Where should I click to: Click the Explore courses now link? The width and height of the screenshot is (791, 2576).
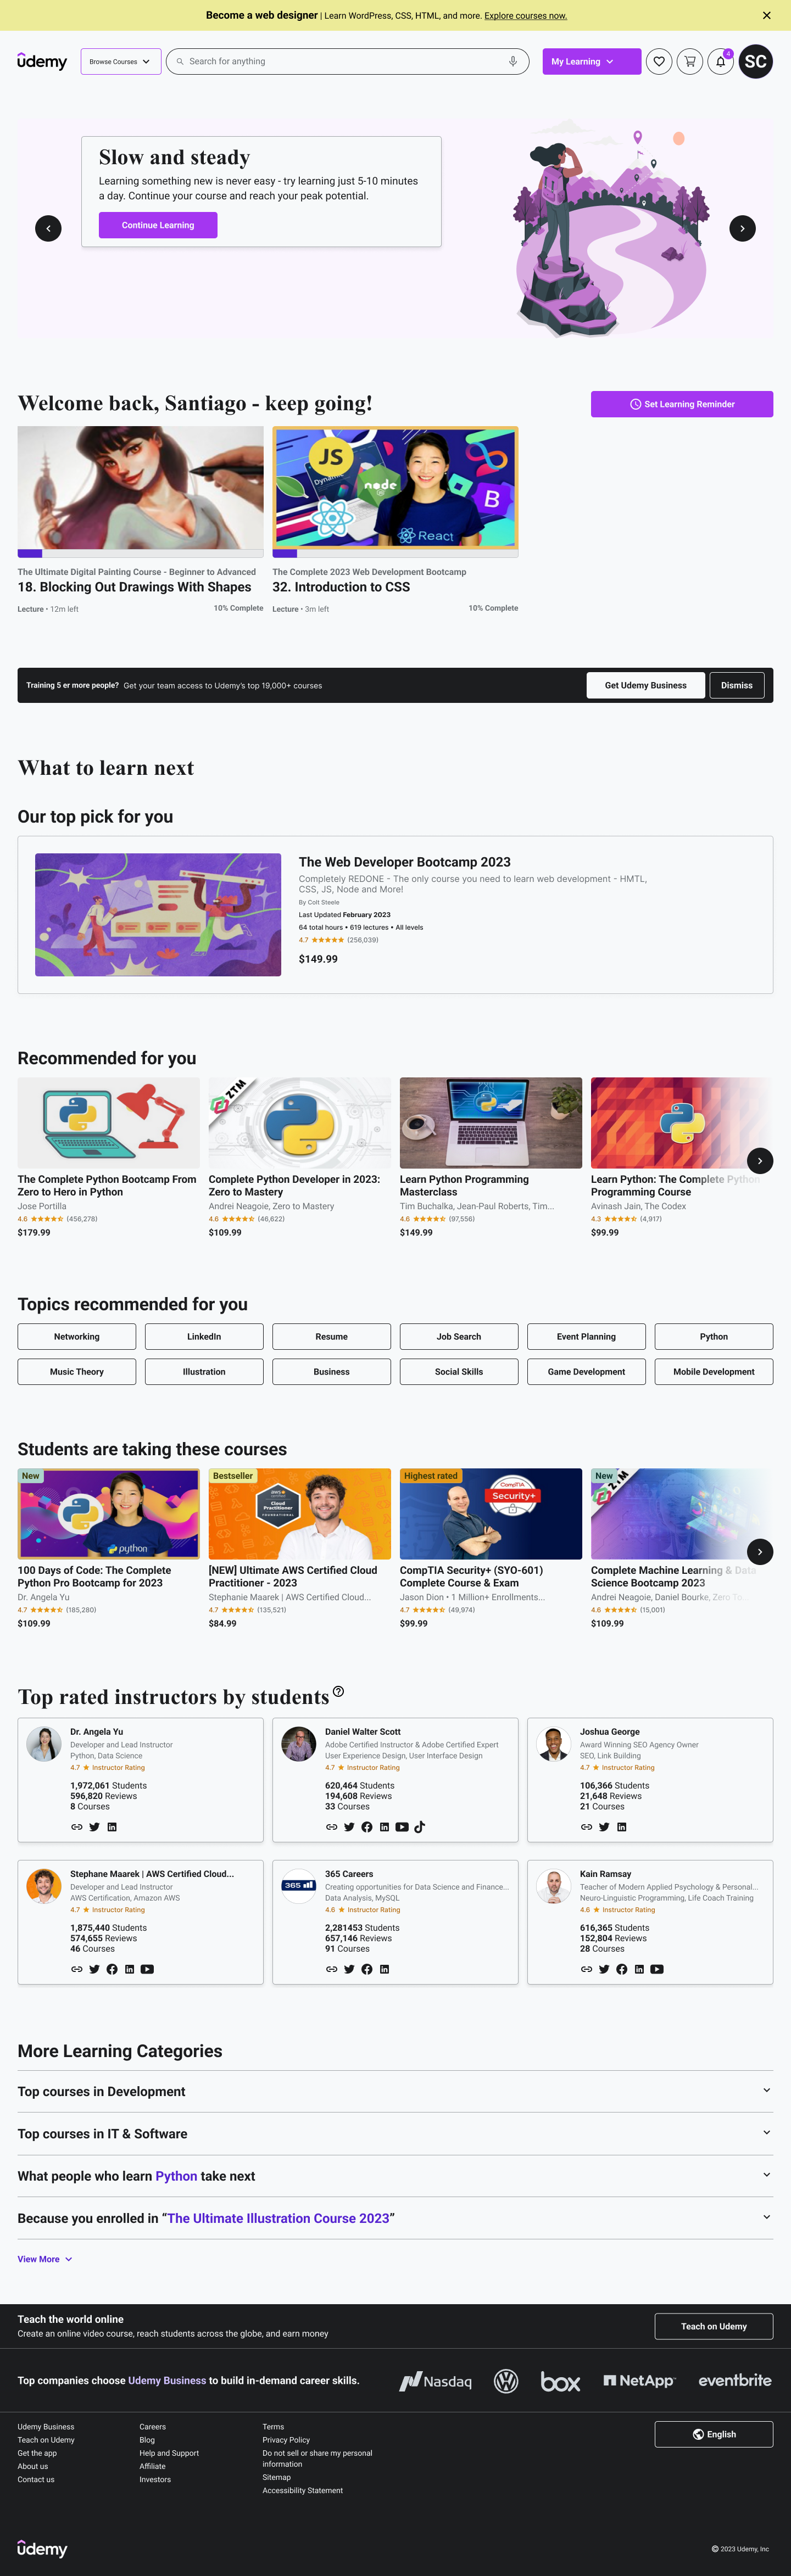pos(526,16)
